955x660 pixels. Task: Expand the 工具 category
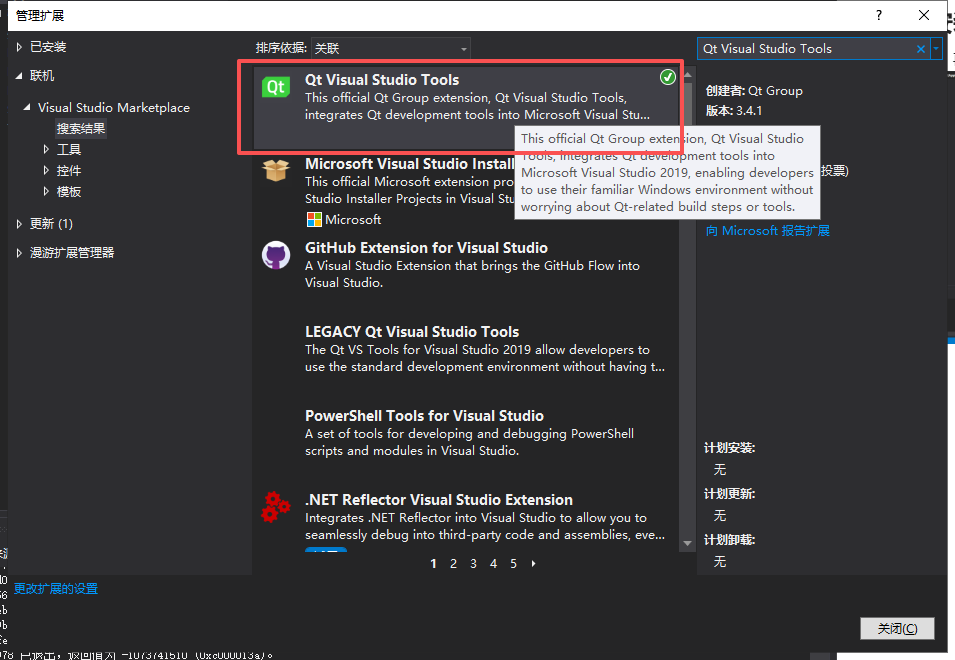46,149
